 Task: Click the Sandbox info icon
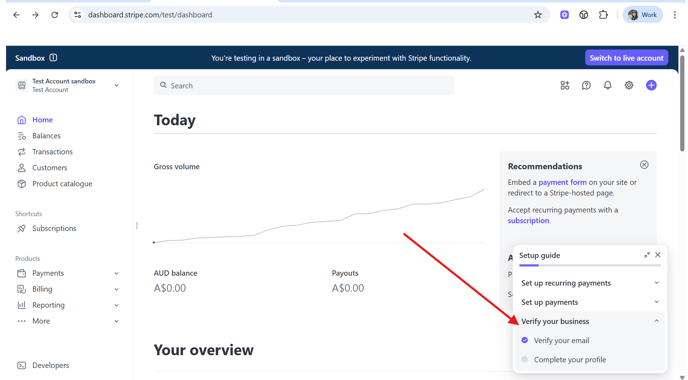[54, 57]
